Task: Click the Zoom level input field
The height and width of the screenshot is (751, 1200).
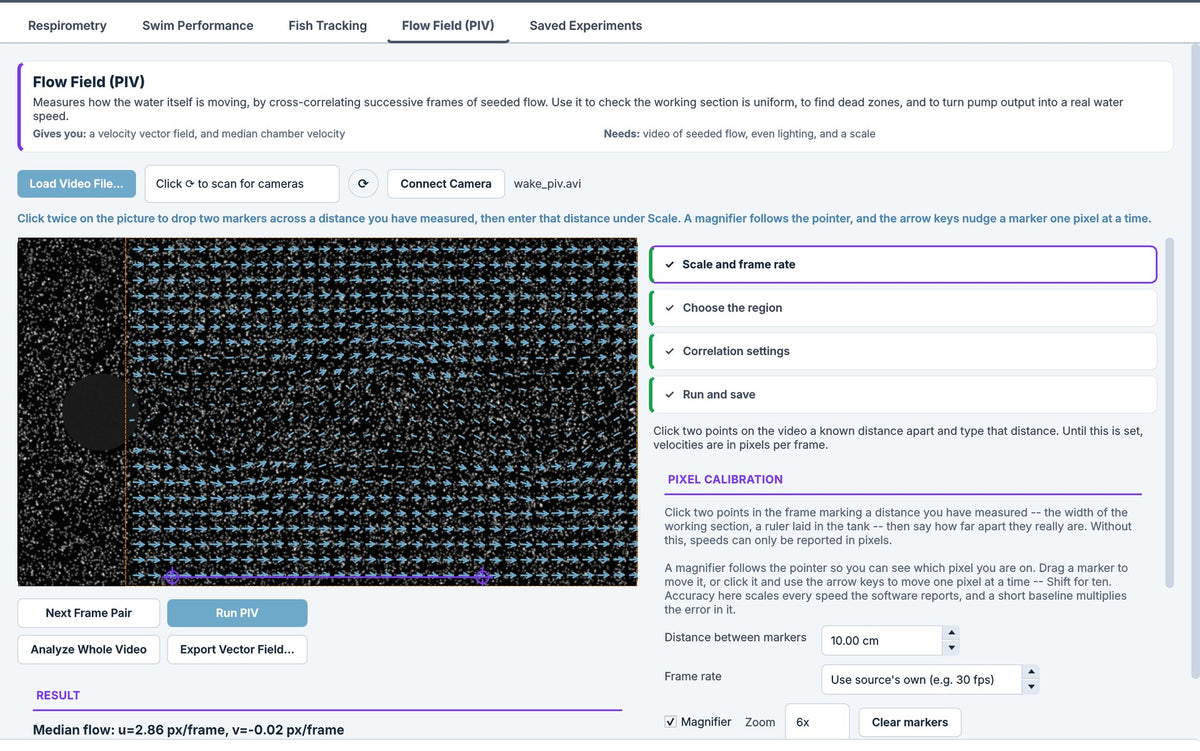Action: tap(817, 722)
